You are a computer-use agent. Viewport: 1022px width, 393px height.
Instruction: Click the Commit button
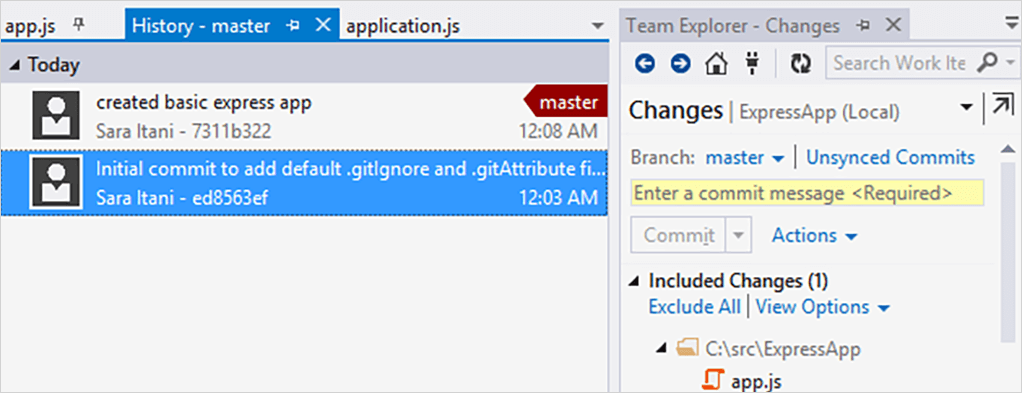pos(679,235)
